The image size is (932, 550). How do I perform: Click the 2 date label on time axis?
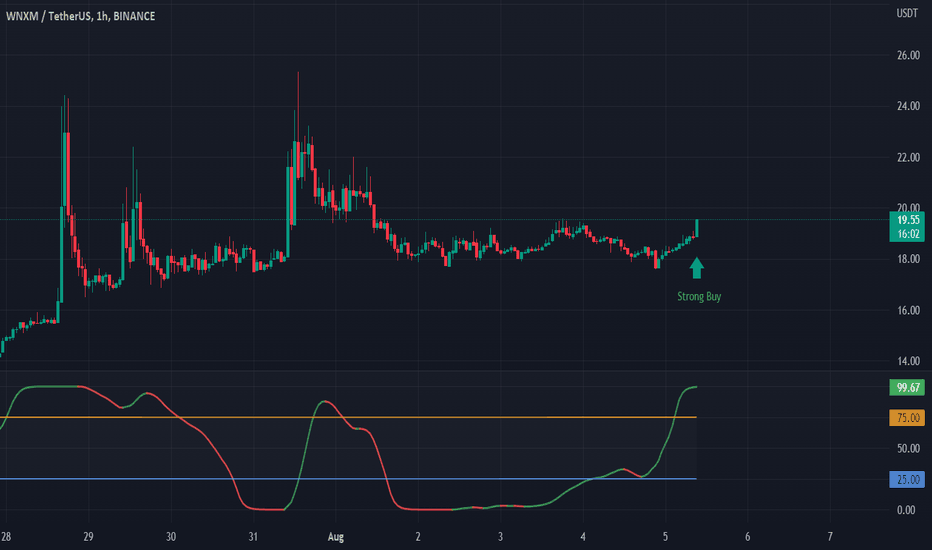tap(418, 537)
